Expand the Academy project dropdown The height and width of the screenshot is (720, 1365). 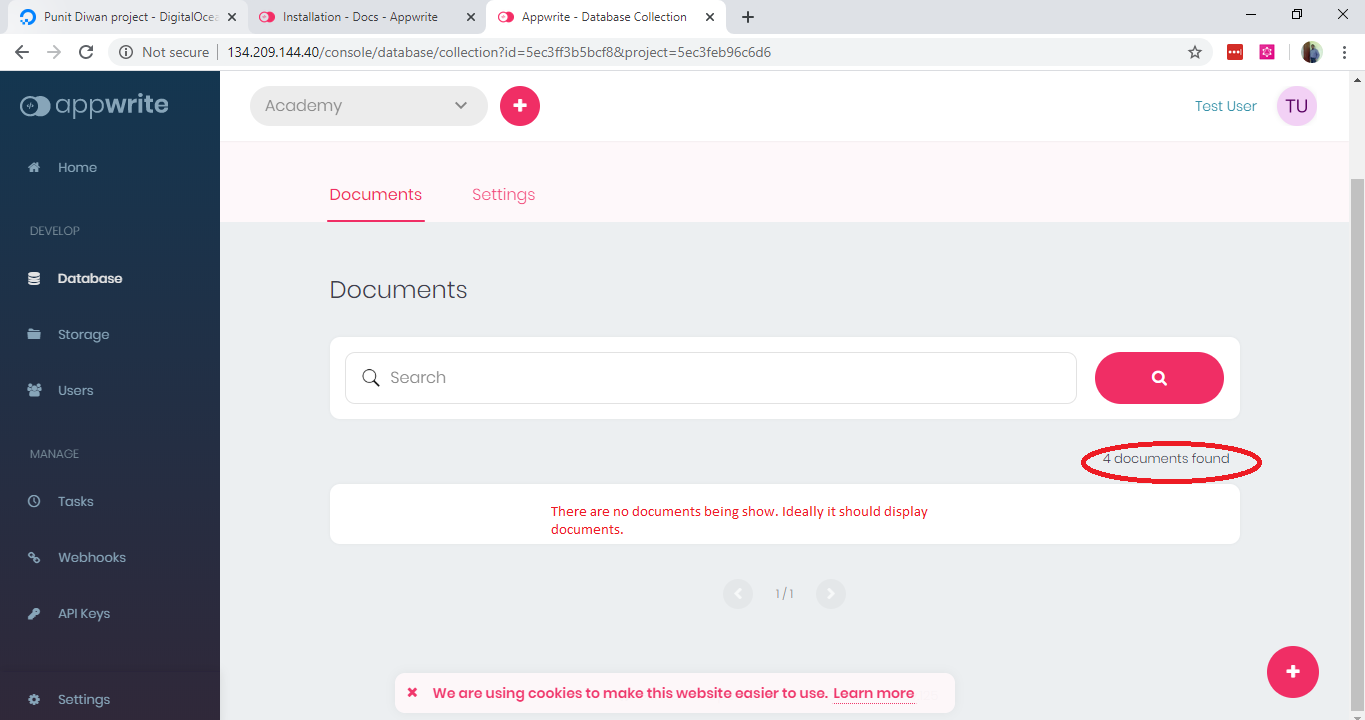[368, 105]
